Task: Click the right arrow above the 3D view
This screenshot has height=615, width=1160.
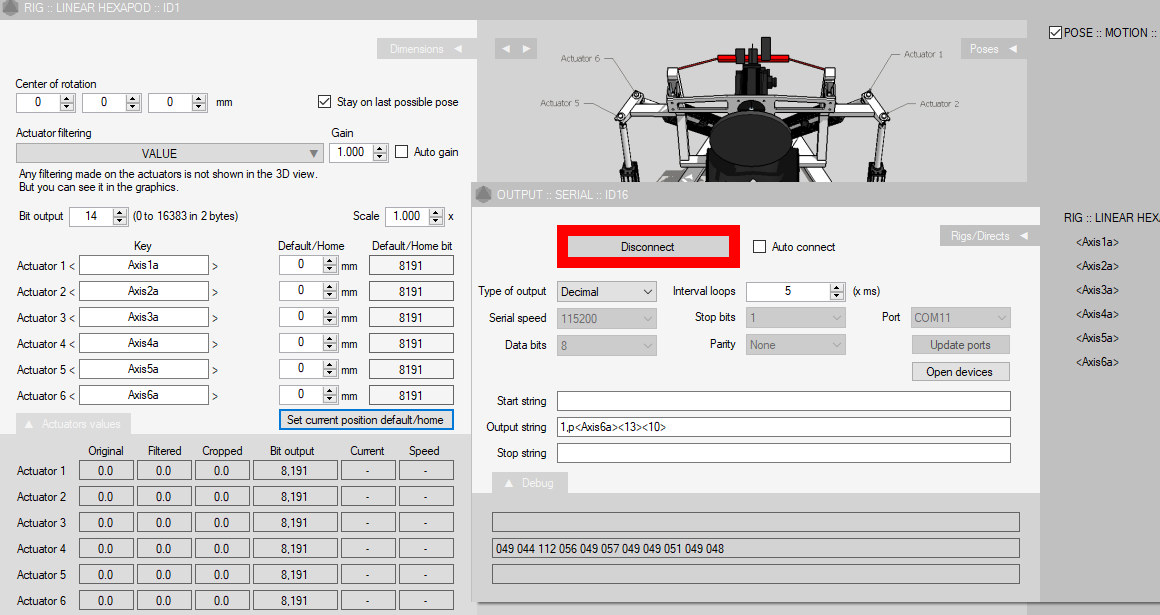Action: pos(526,48)
